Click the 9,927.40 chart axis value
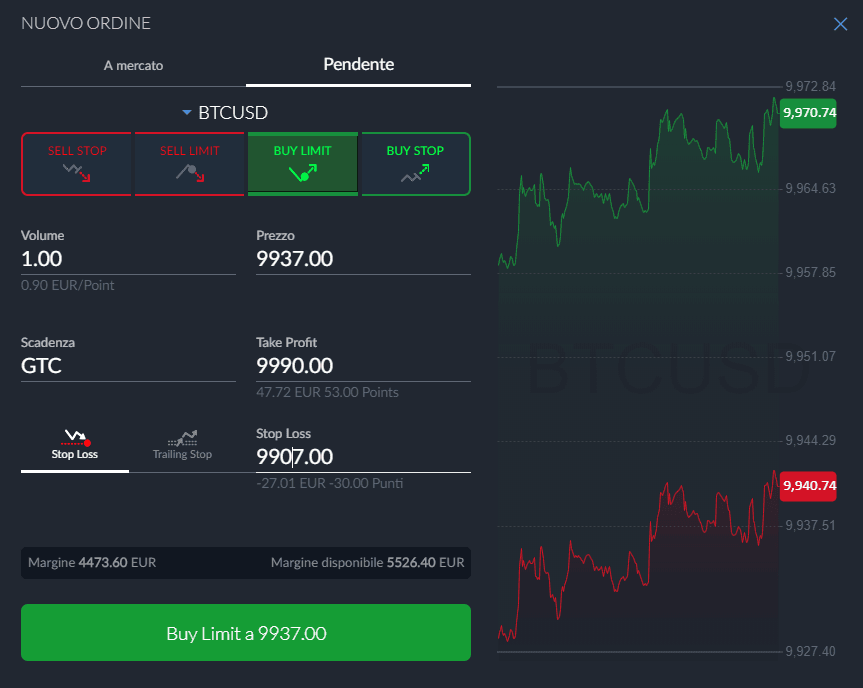Screen dimensions: 863x688 810,652
